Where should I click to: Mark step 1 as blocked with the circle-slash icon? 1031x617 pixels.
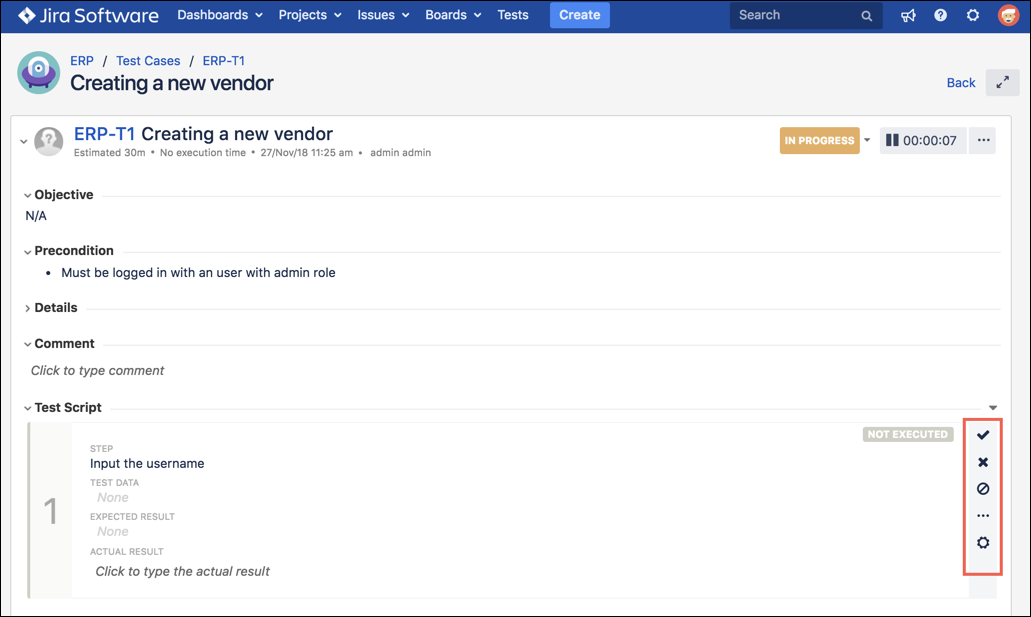982,488
